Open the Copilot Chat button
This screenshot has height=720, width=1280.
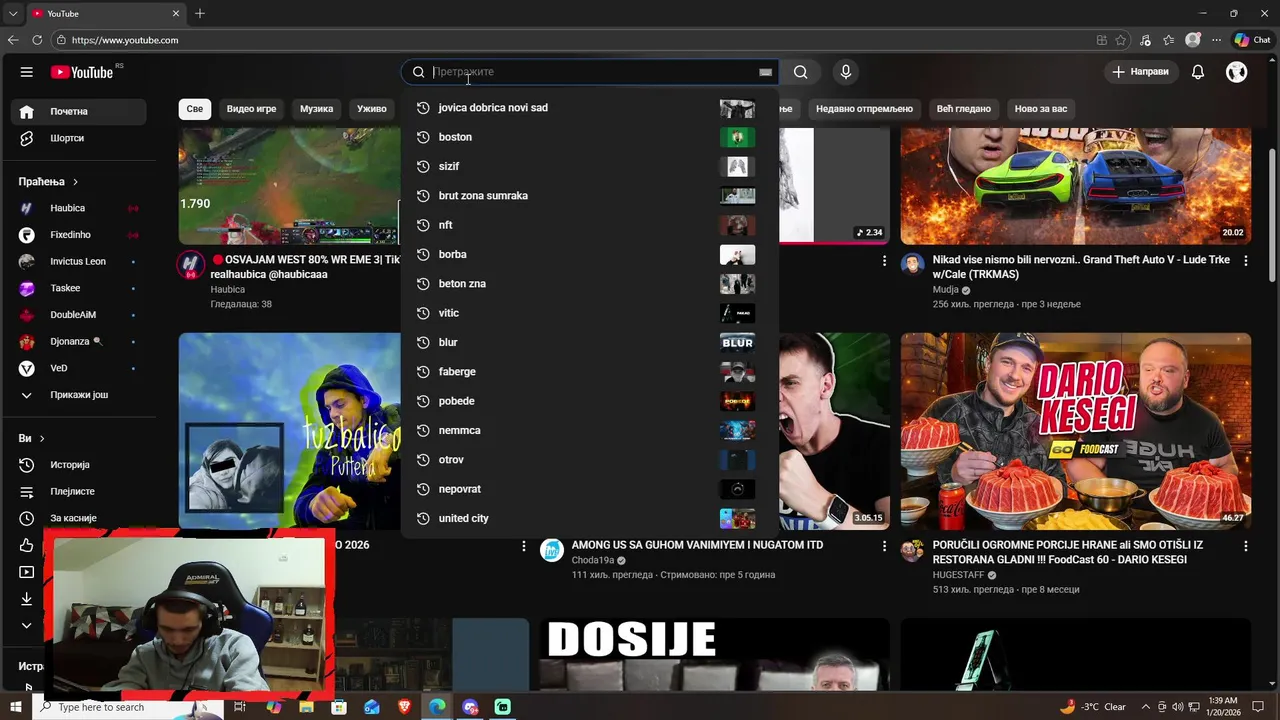pyautogui.click(x=1252, y=40)
